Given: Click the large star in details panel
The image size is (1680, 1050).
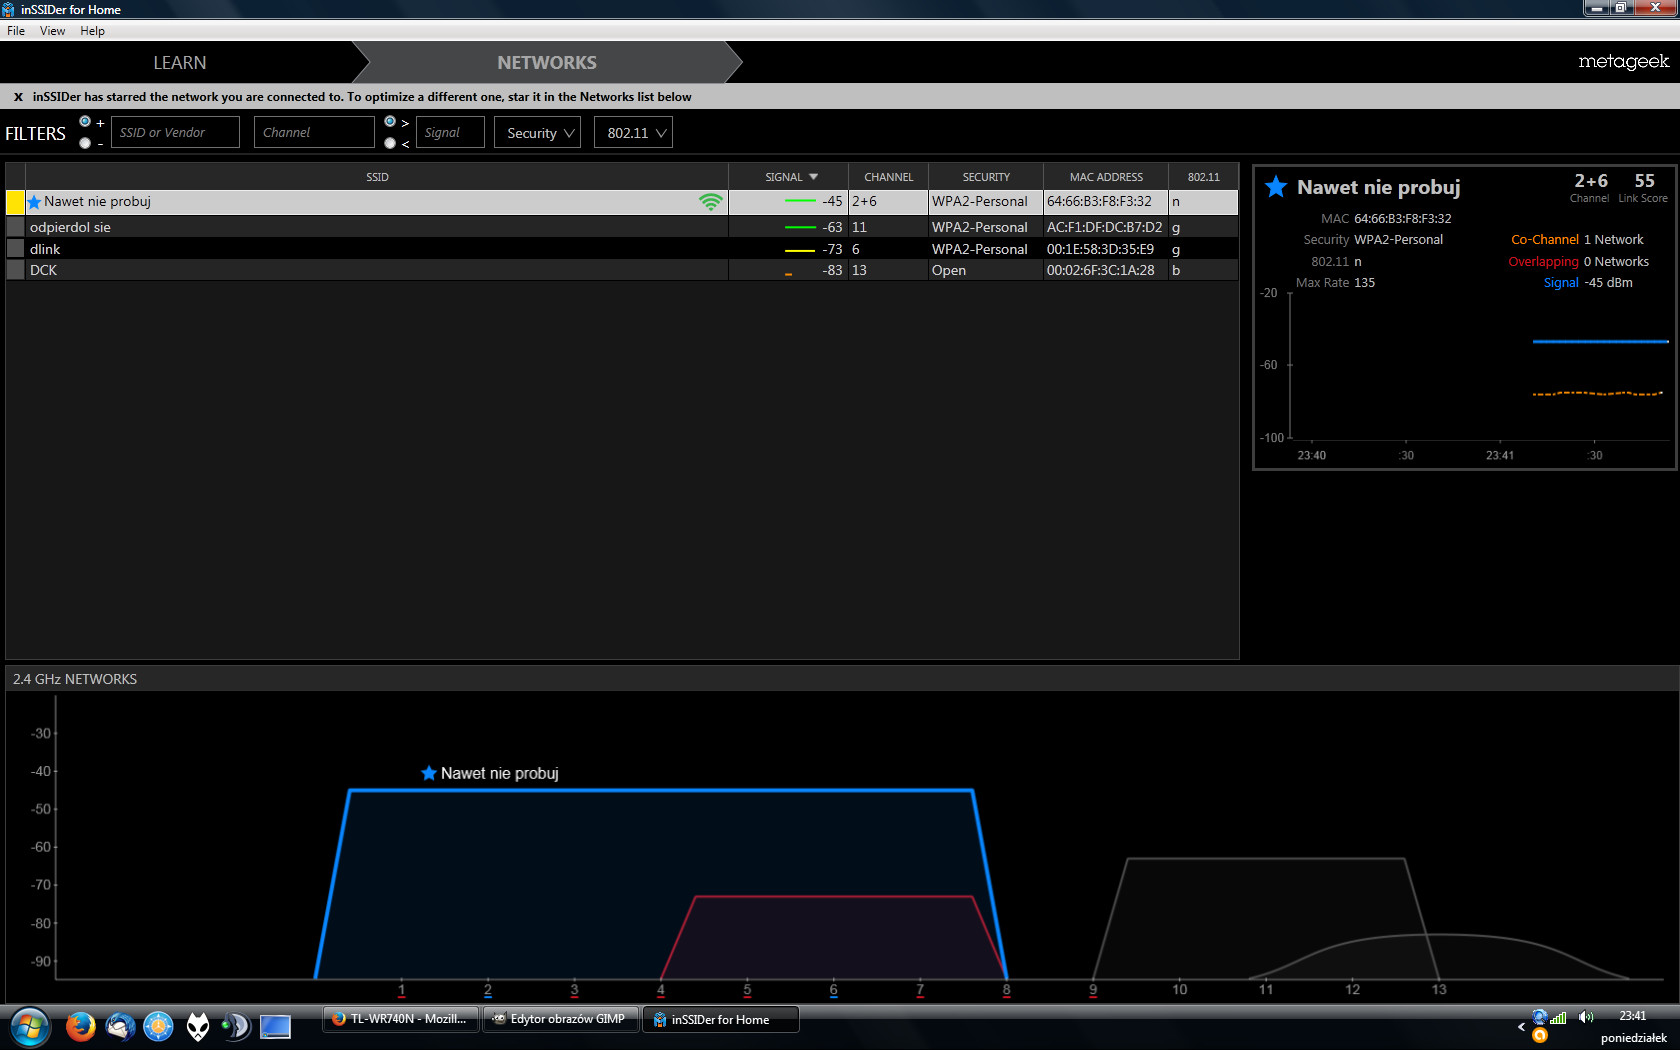Looking at the screenshot, I should (x=1276, y=187).
